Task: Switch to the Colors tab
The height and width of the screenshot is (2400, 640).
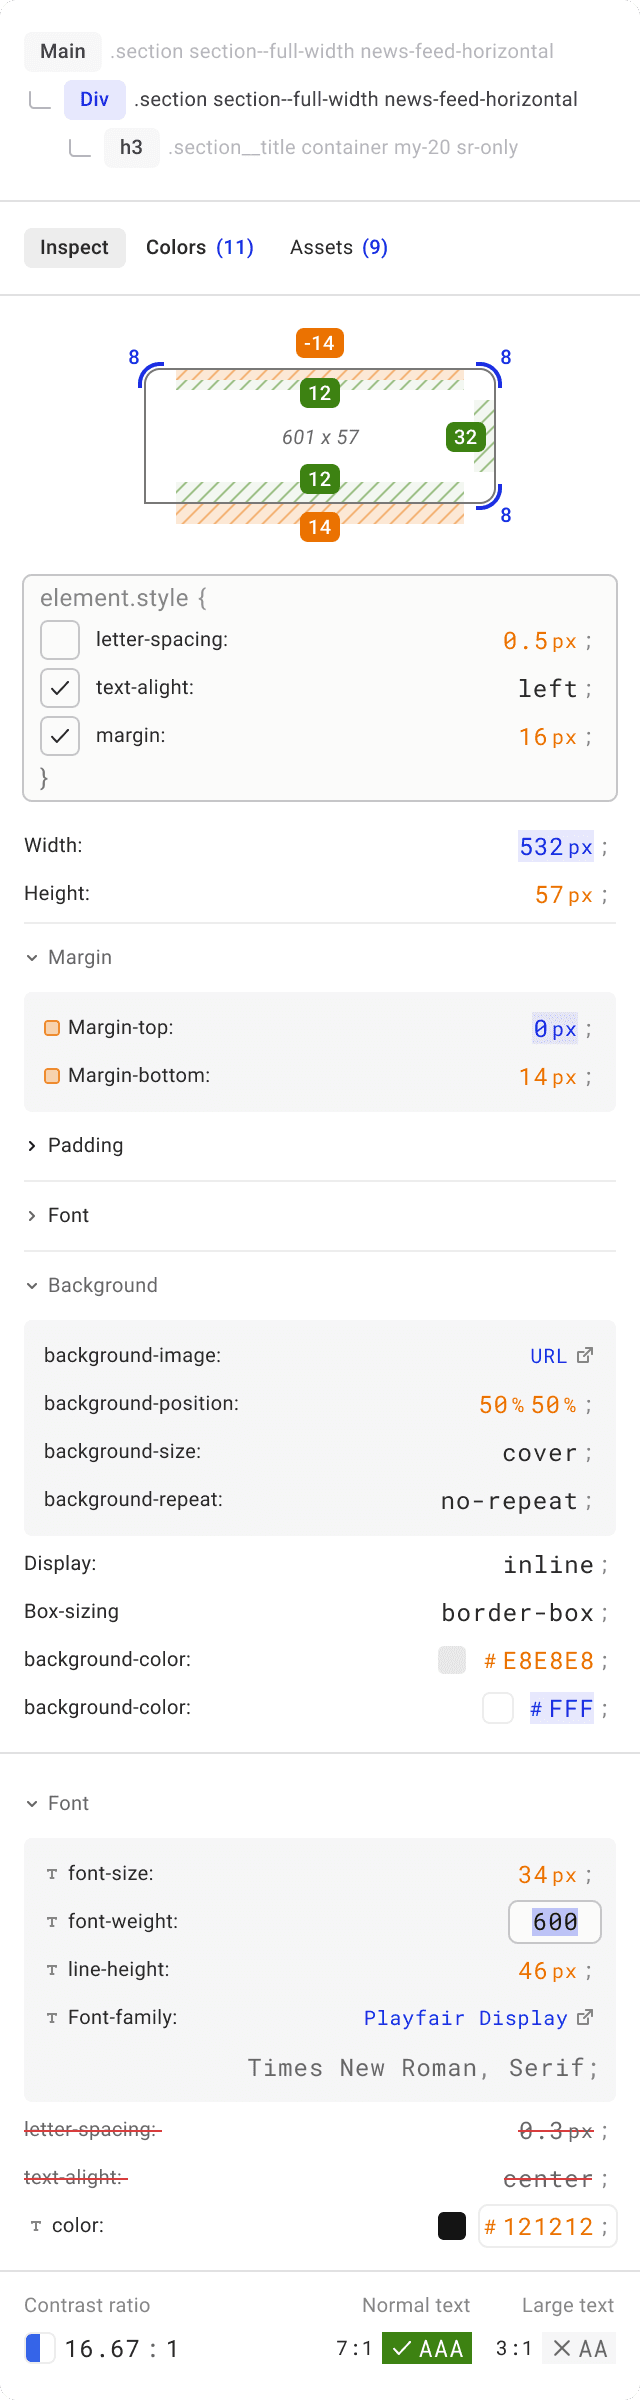Action: point(199,247)
